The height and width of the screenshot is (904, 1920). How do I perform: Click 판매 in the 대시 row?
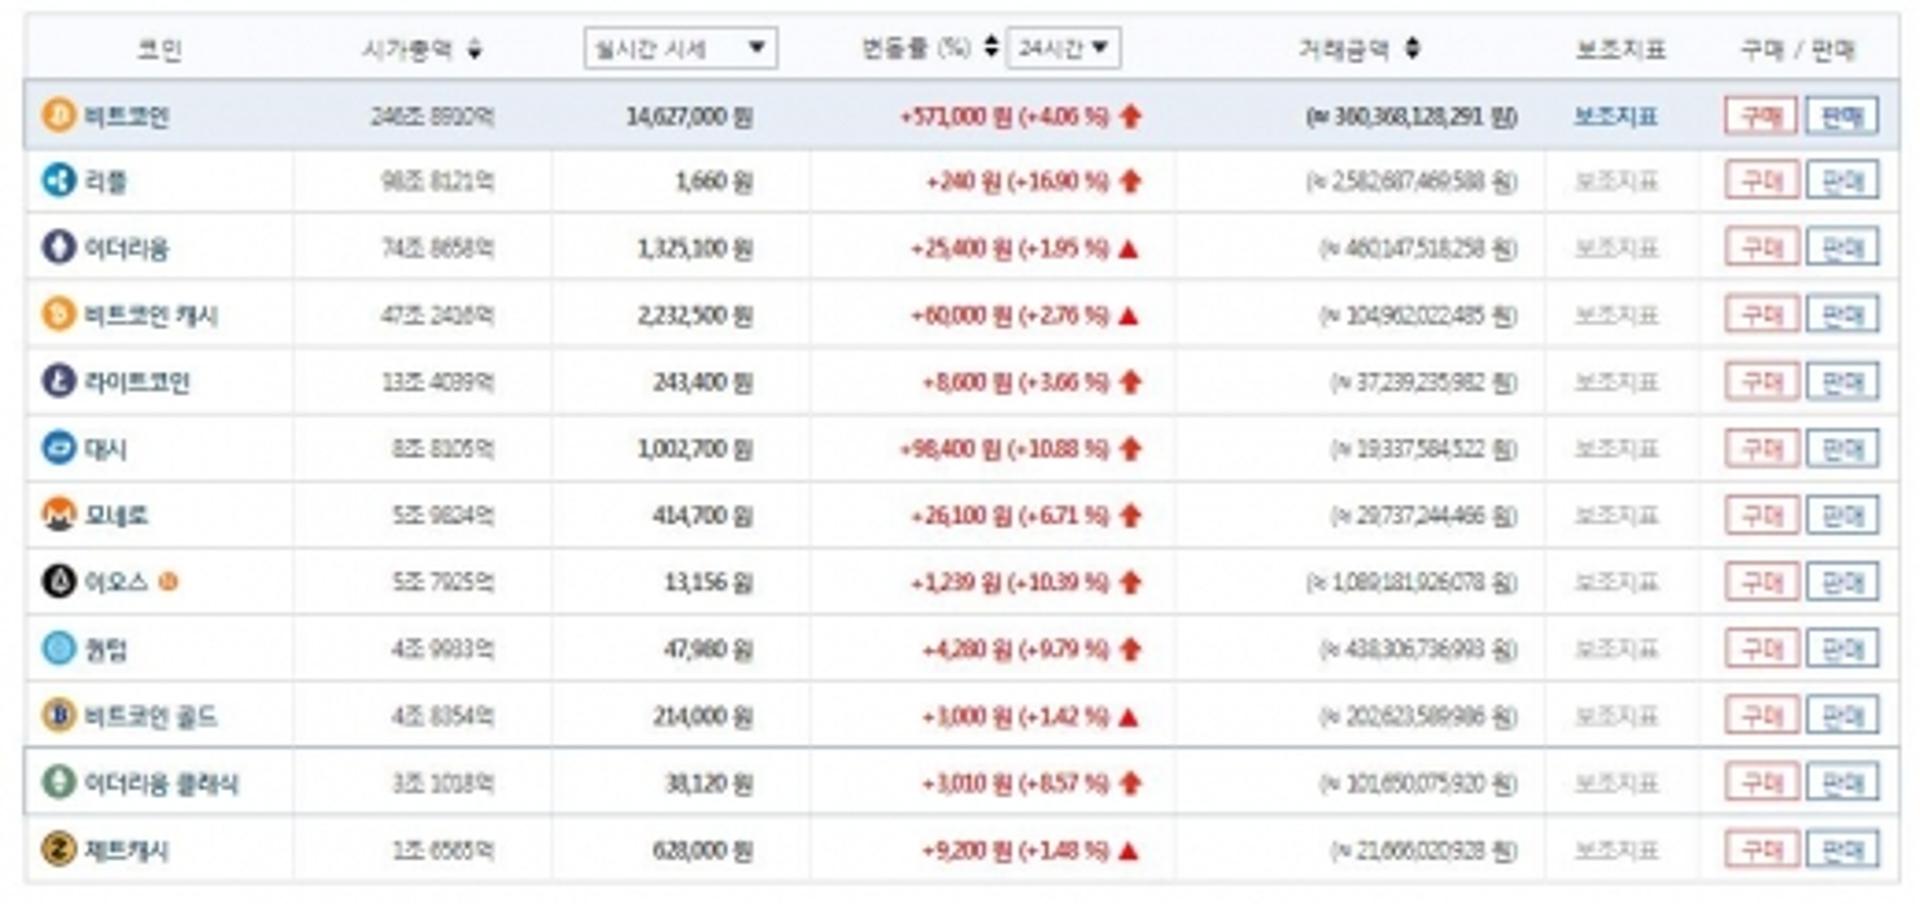pos(1842,448)
